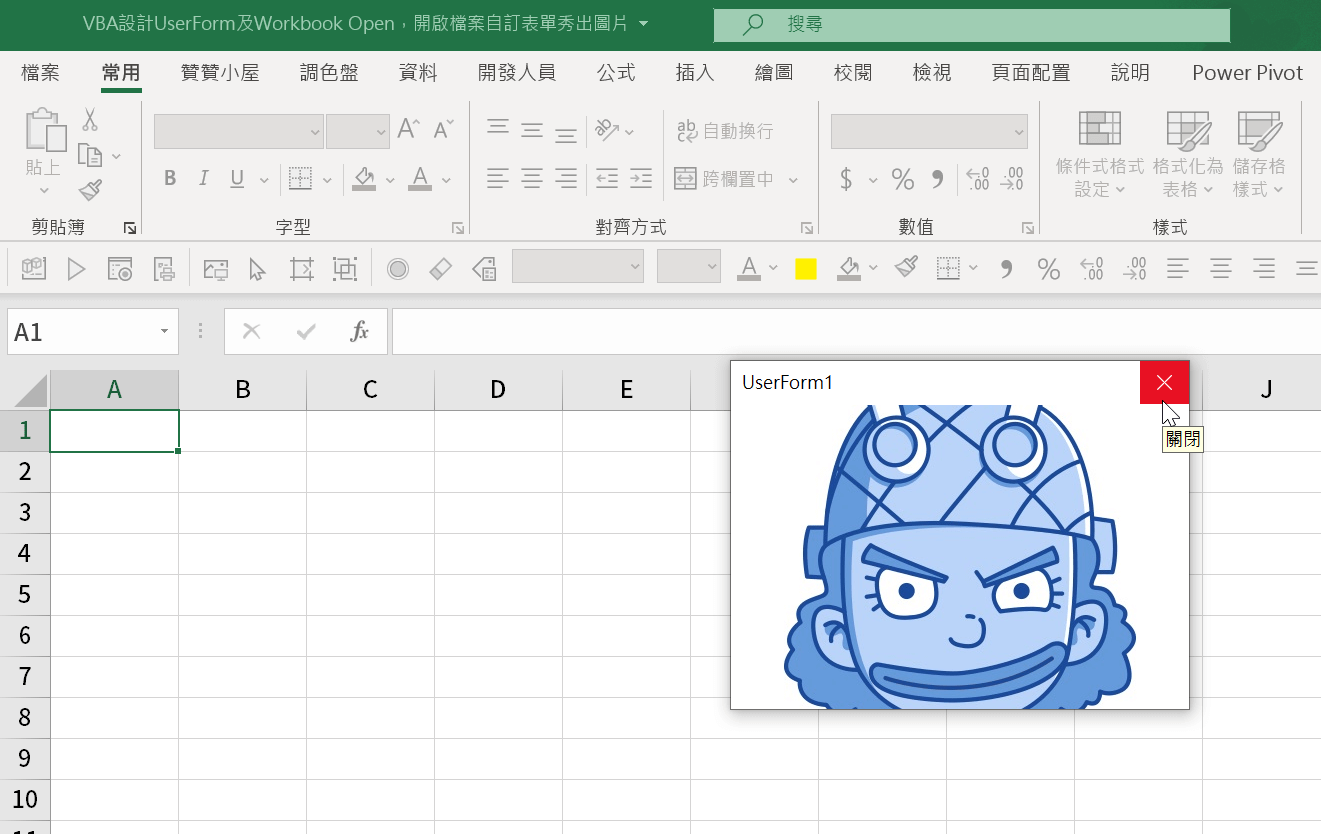
Task: Click the clipboard group dialog launcher
Action: point(129,228)
